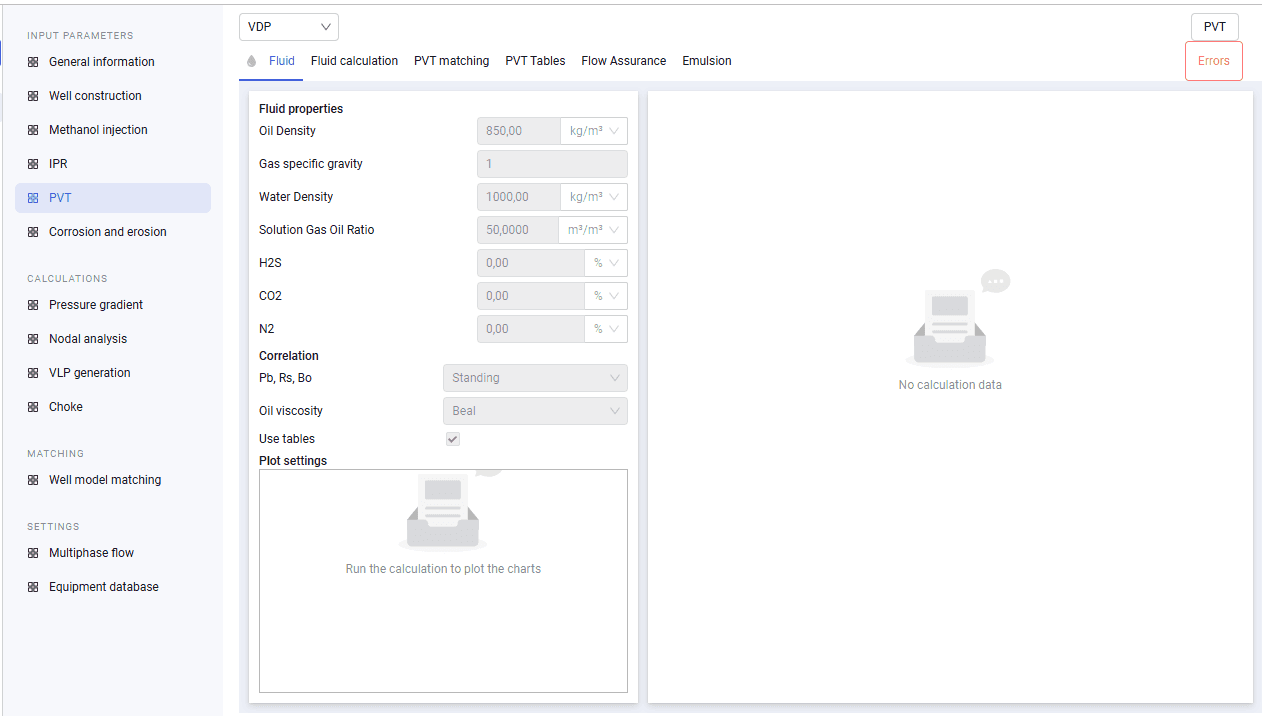Switch to the PVT matching tab

point(452,61)
